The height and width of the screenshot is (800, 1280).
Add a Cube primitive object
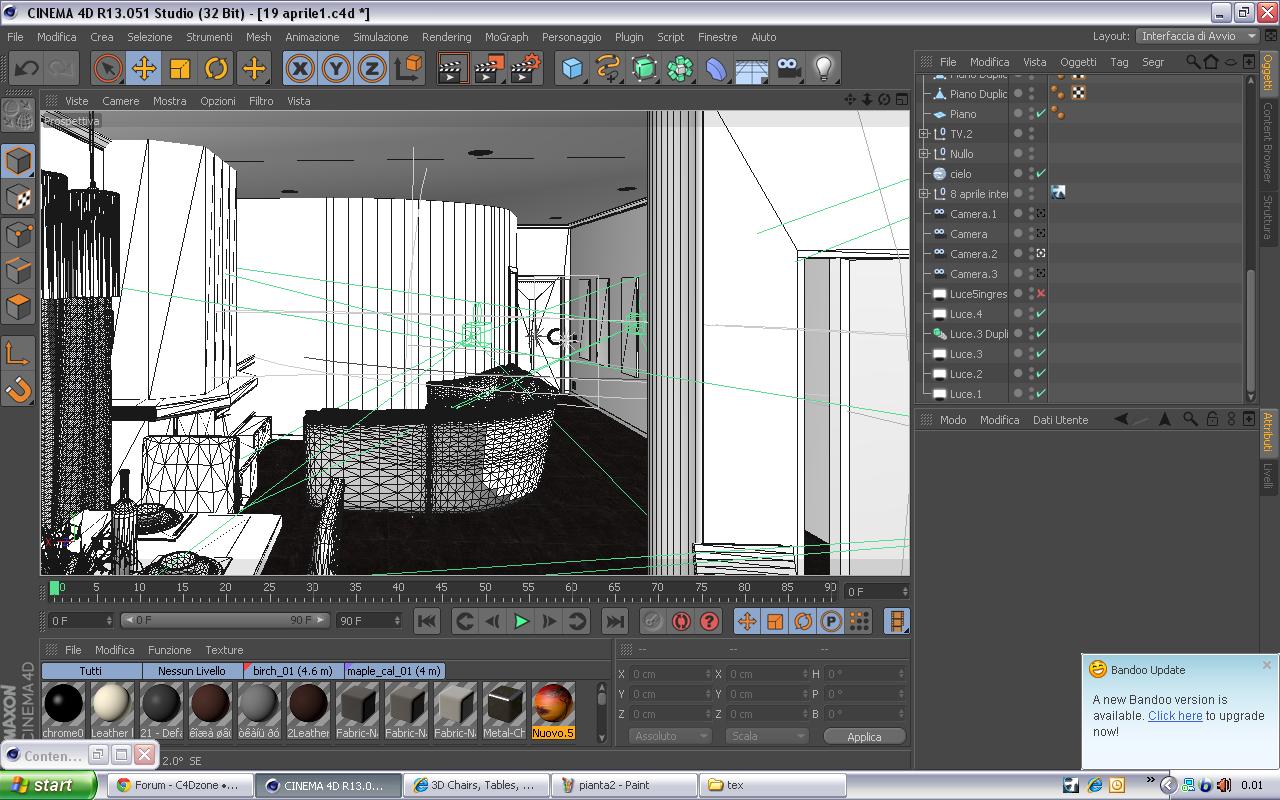point(572,68)
